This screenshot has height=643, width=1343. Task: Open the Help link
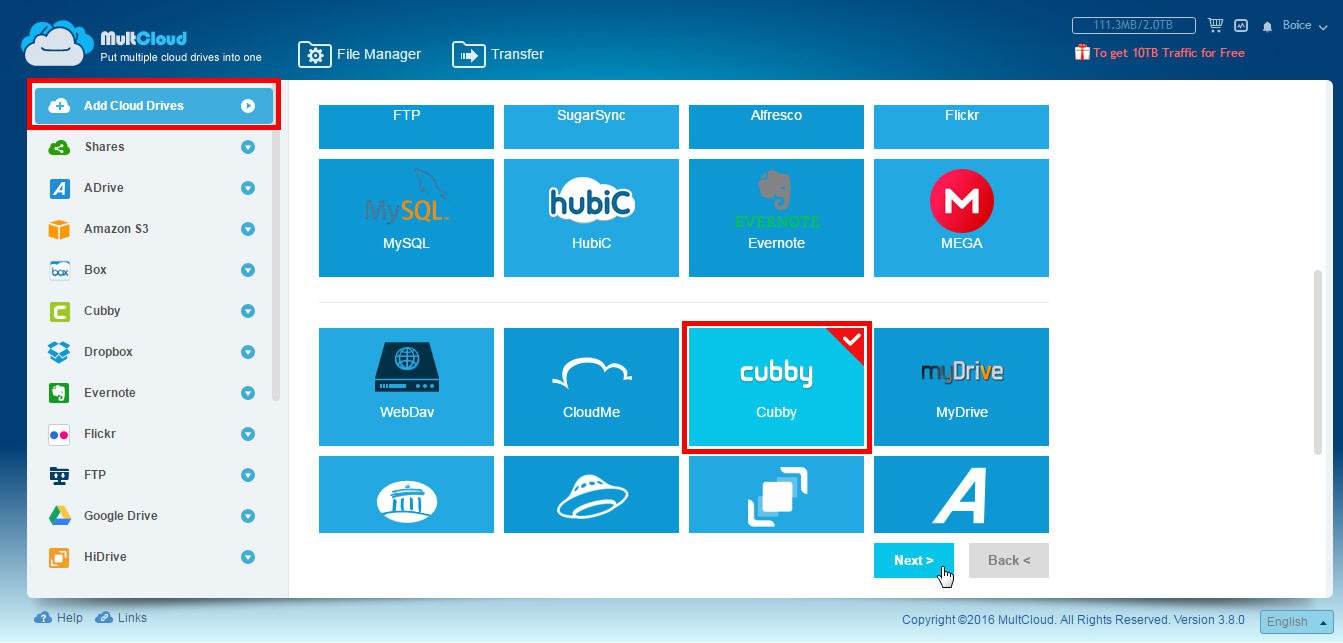[59, 618]
